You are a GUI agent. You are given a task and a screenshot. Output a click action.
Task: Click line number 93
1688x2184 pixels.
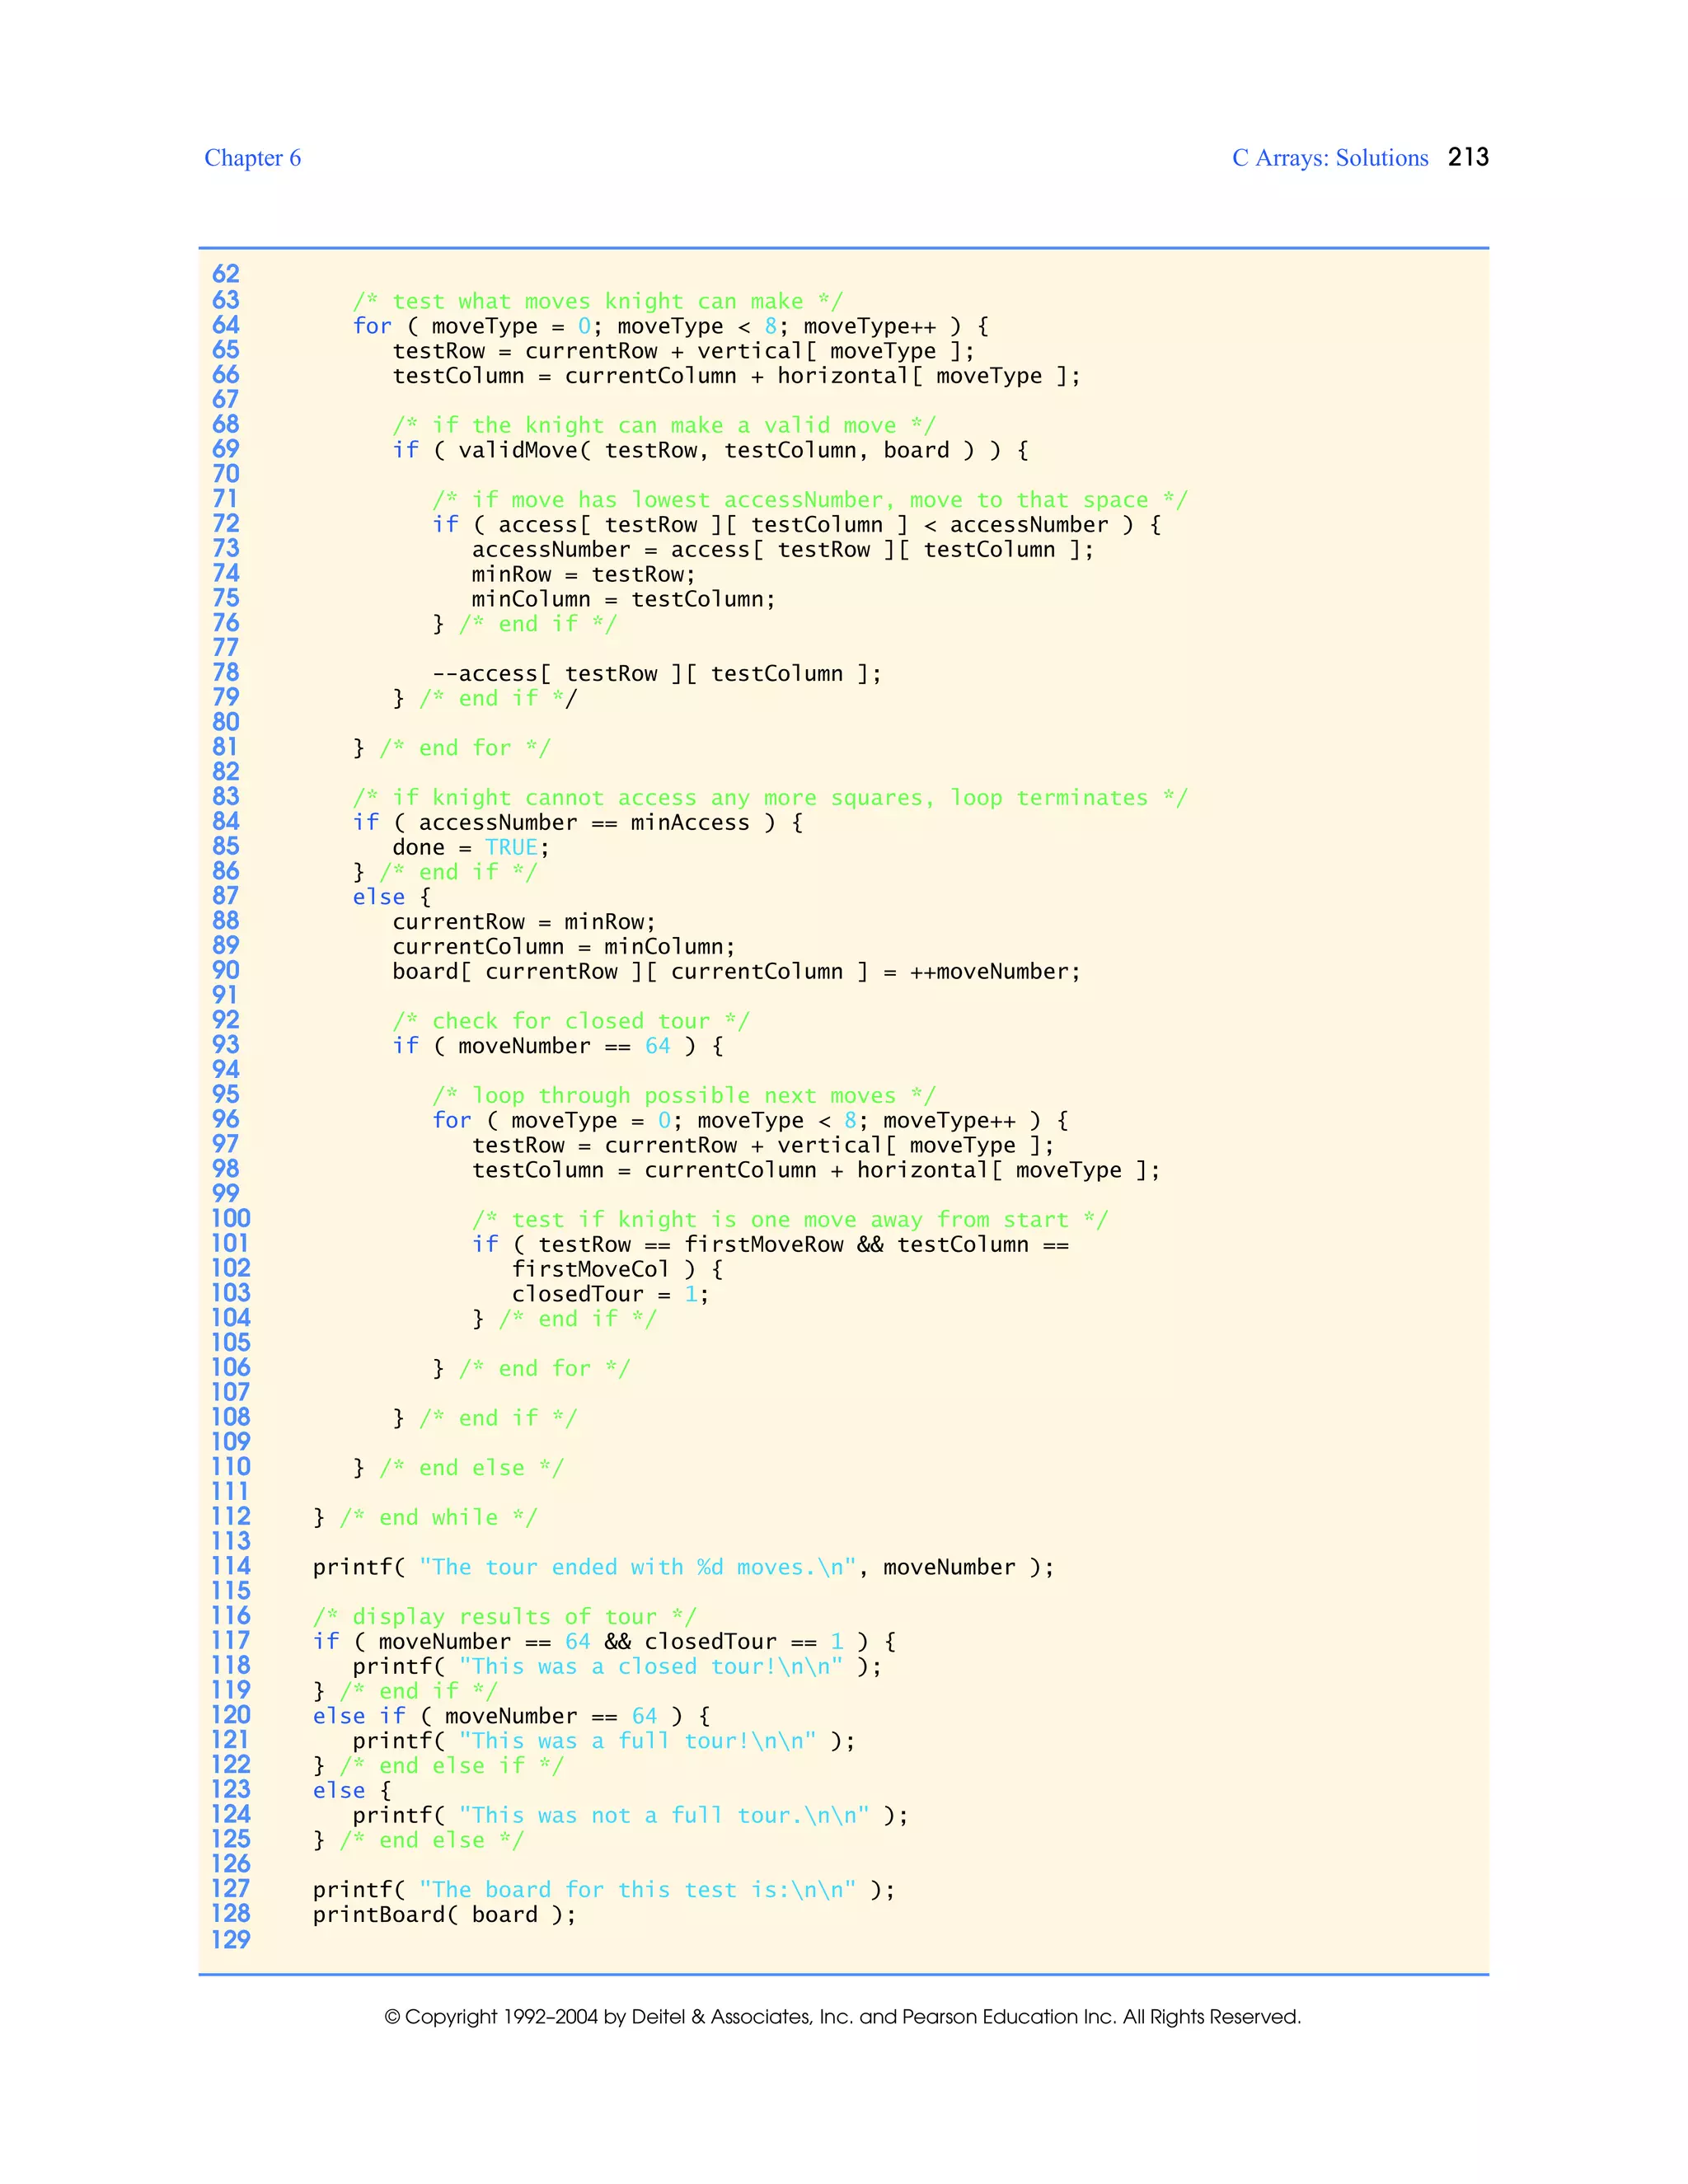pyautogui.click(x=226, y=1045)
